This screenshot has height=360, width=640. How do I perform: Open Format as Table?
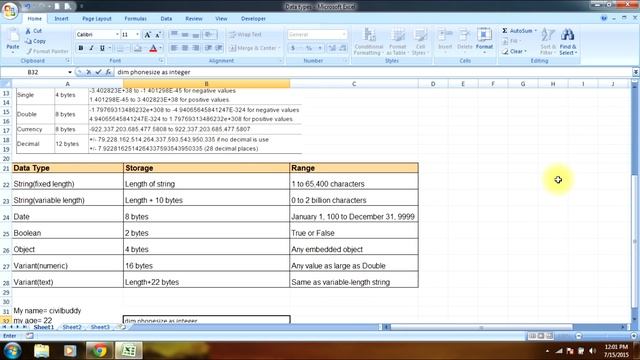tap(397, 42)
